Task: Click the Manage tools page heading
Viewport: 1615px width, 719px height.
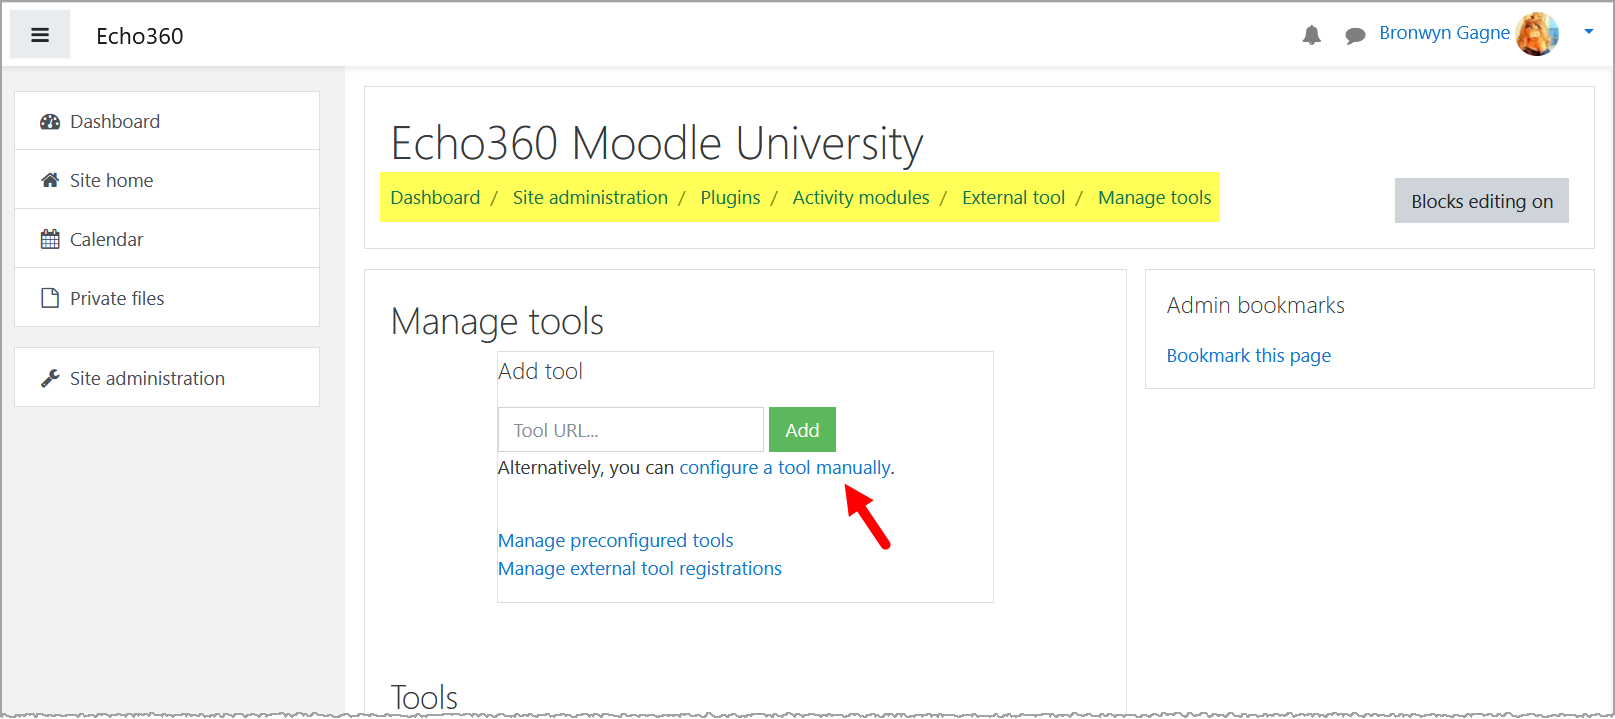Action: 497,322
